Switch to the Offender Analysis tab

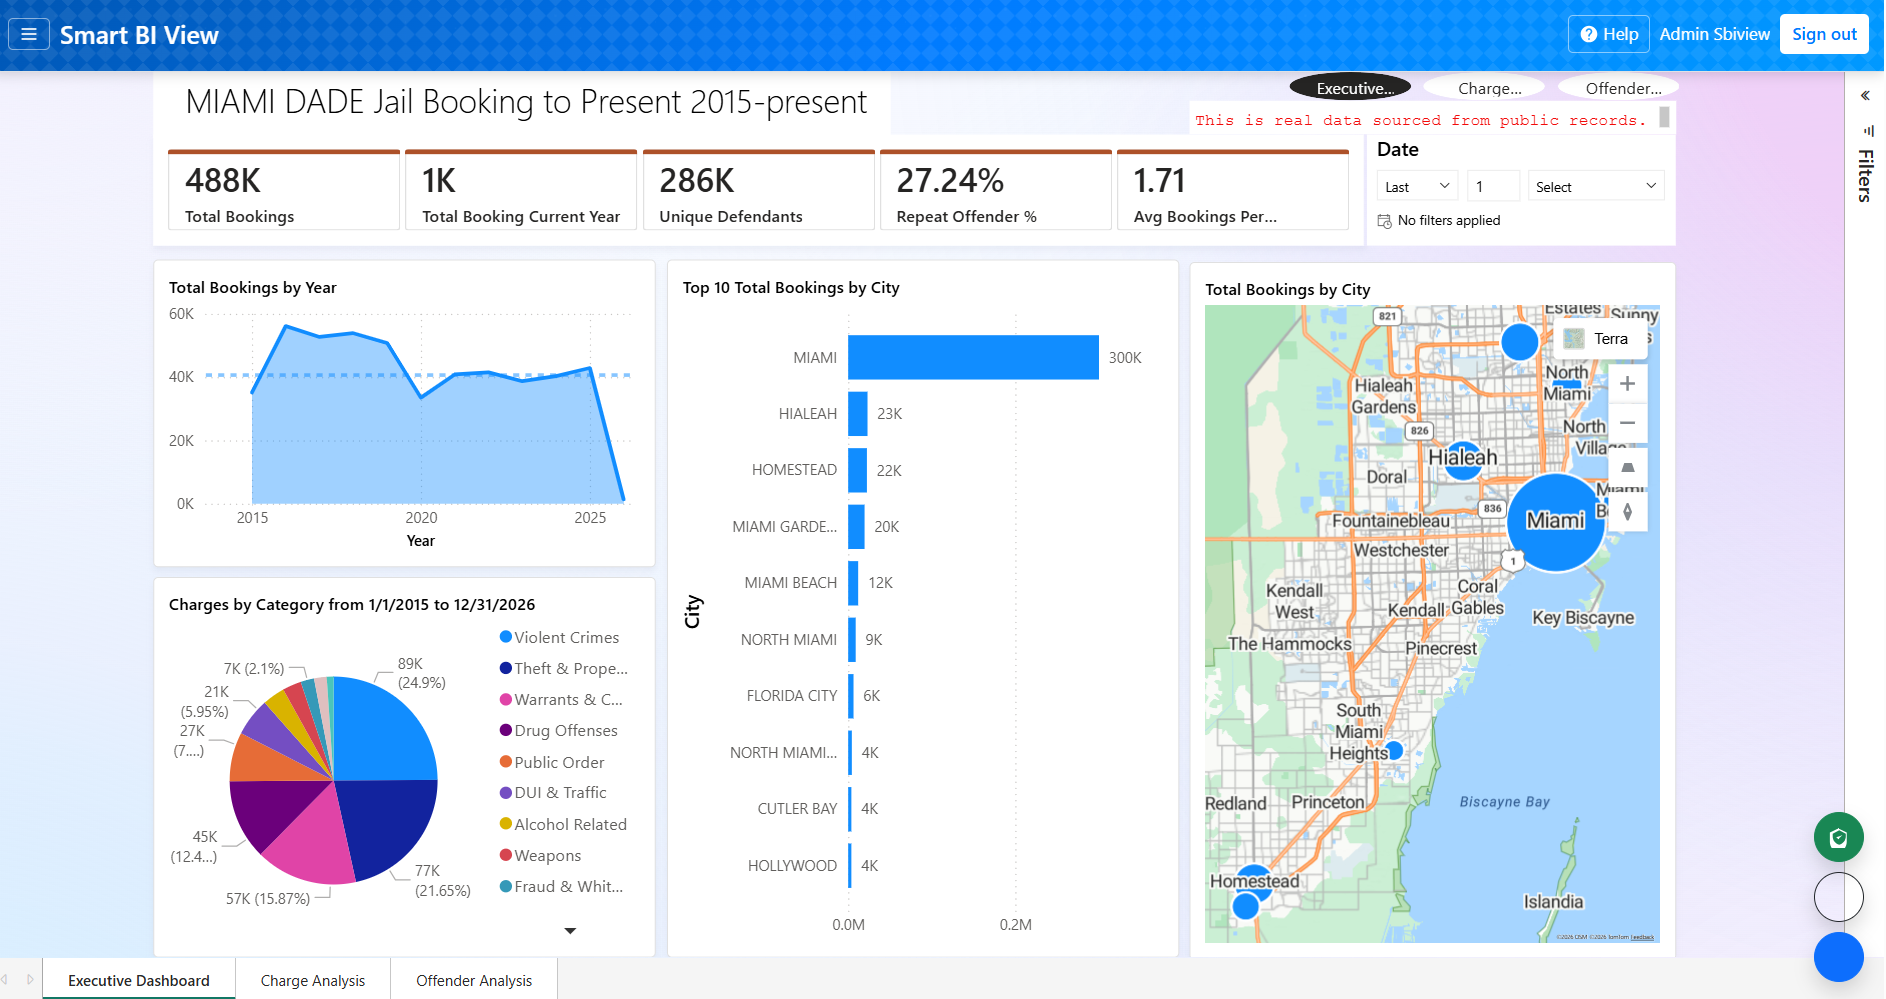[x=473, y=980]
